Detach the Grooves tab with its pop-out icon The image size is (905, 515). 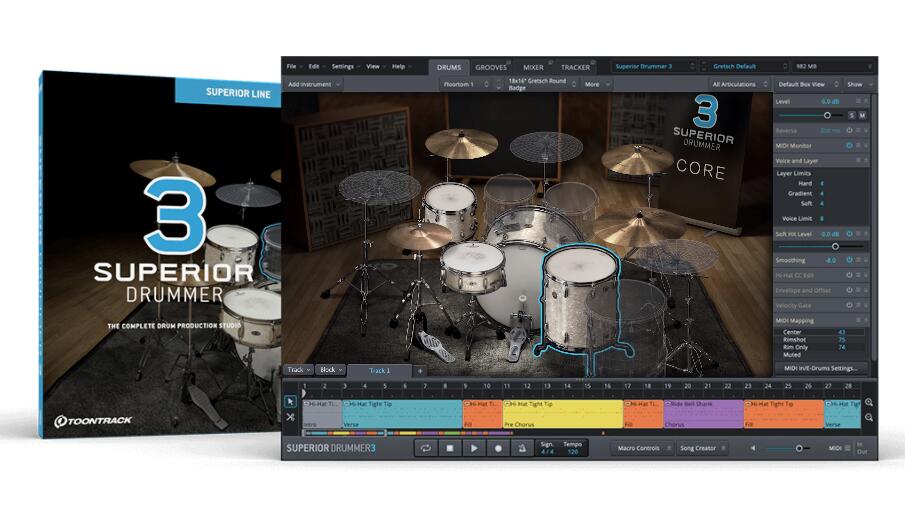click(508, 62)
